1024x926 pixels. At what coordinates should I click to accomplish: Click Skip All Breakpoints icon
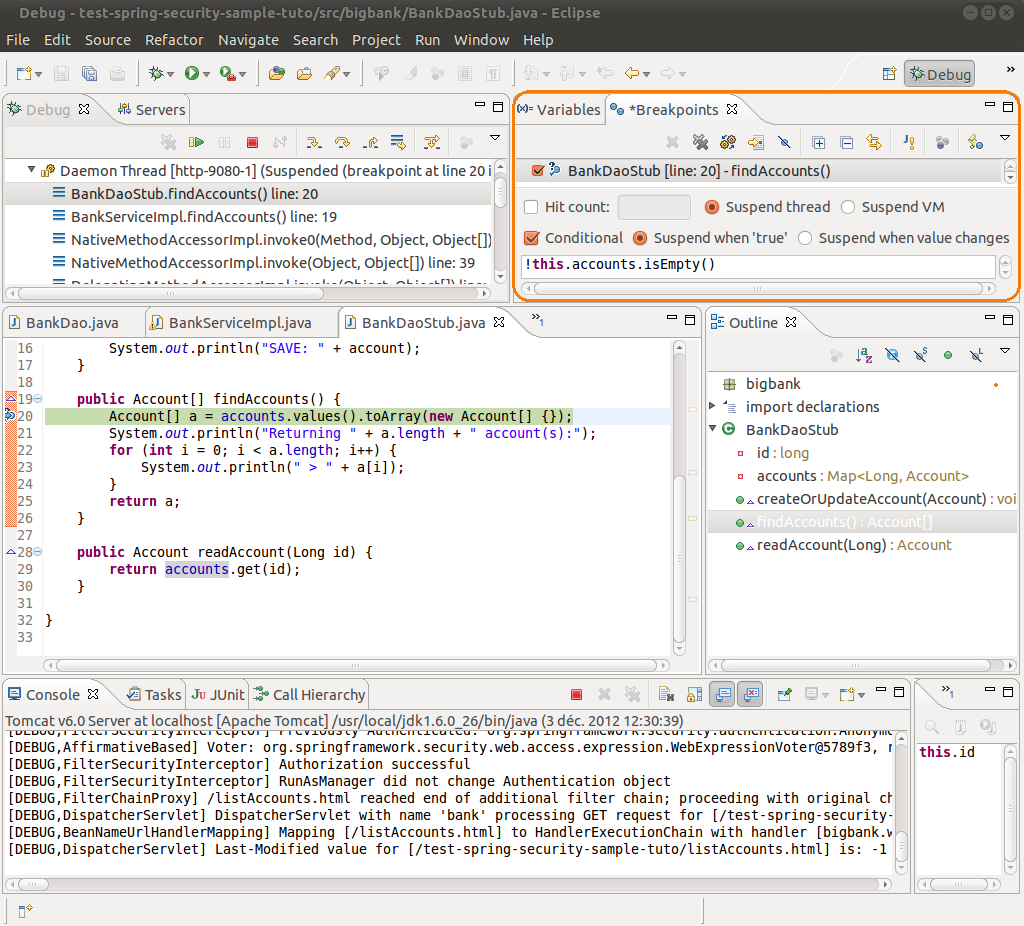pos(785,143)
